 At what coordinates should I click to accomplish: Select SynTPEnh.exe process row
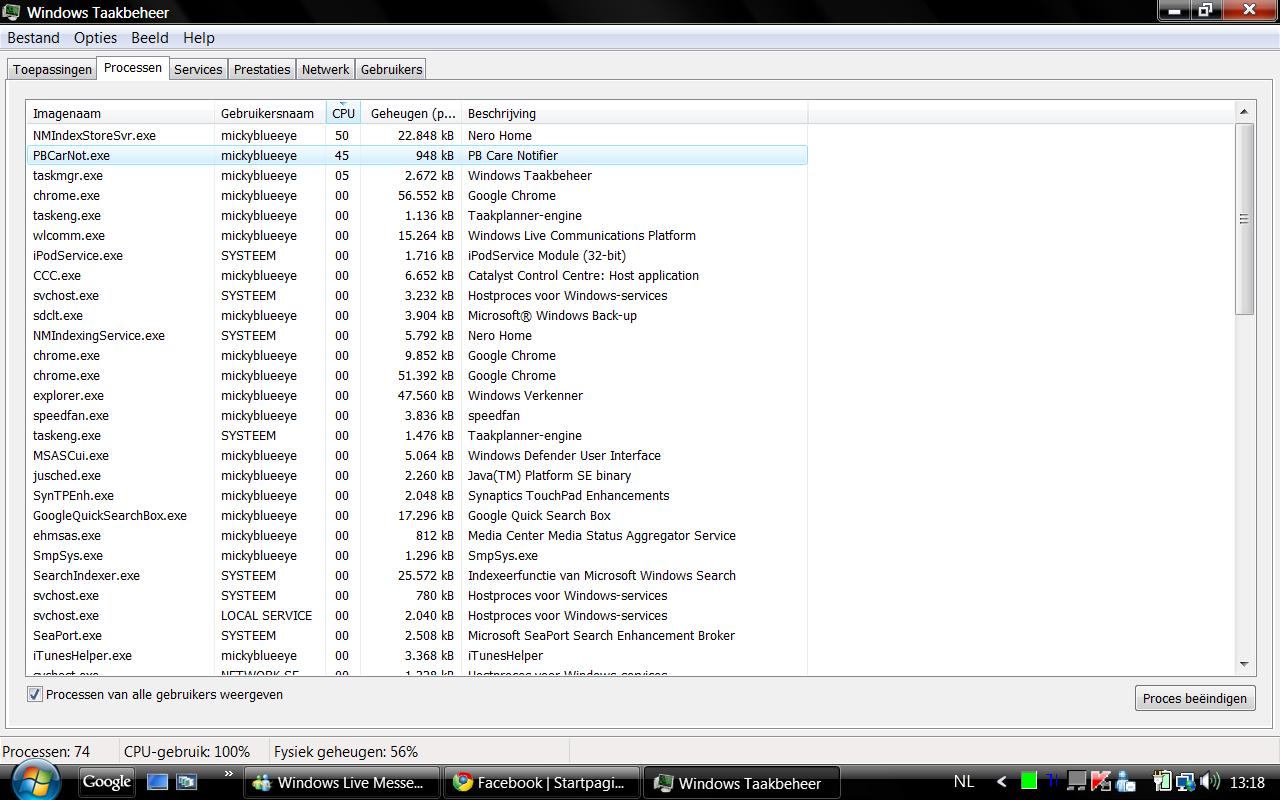click(417, 495)
